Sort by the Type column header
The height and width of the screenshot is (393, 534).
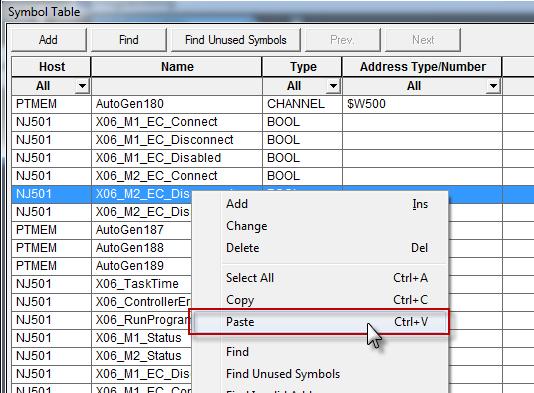pos(302,67)
